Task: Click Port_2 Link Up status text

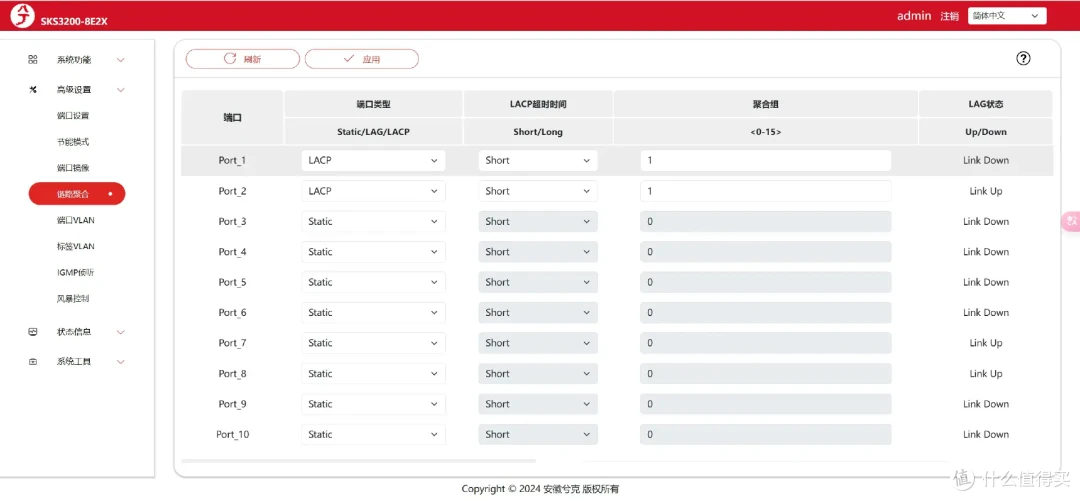Action: (986, 191)
